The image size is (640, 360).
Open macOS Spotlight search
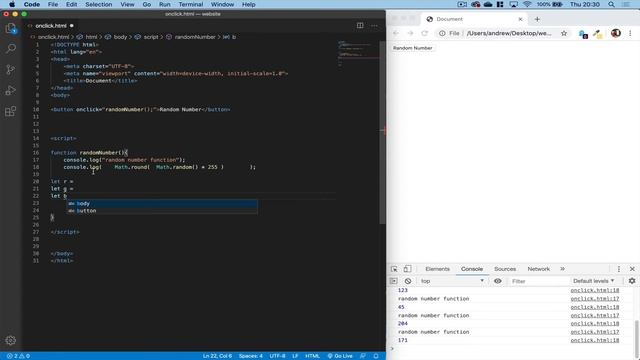point(611,4)
